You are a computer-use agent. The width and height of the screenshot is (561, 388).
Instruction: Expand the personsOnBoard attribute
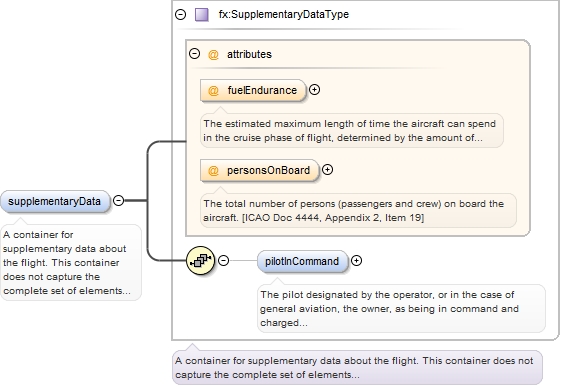pyautogui.click(x=327, y=170)
